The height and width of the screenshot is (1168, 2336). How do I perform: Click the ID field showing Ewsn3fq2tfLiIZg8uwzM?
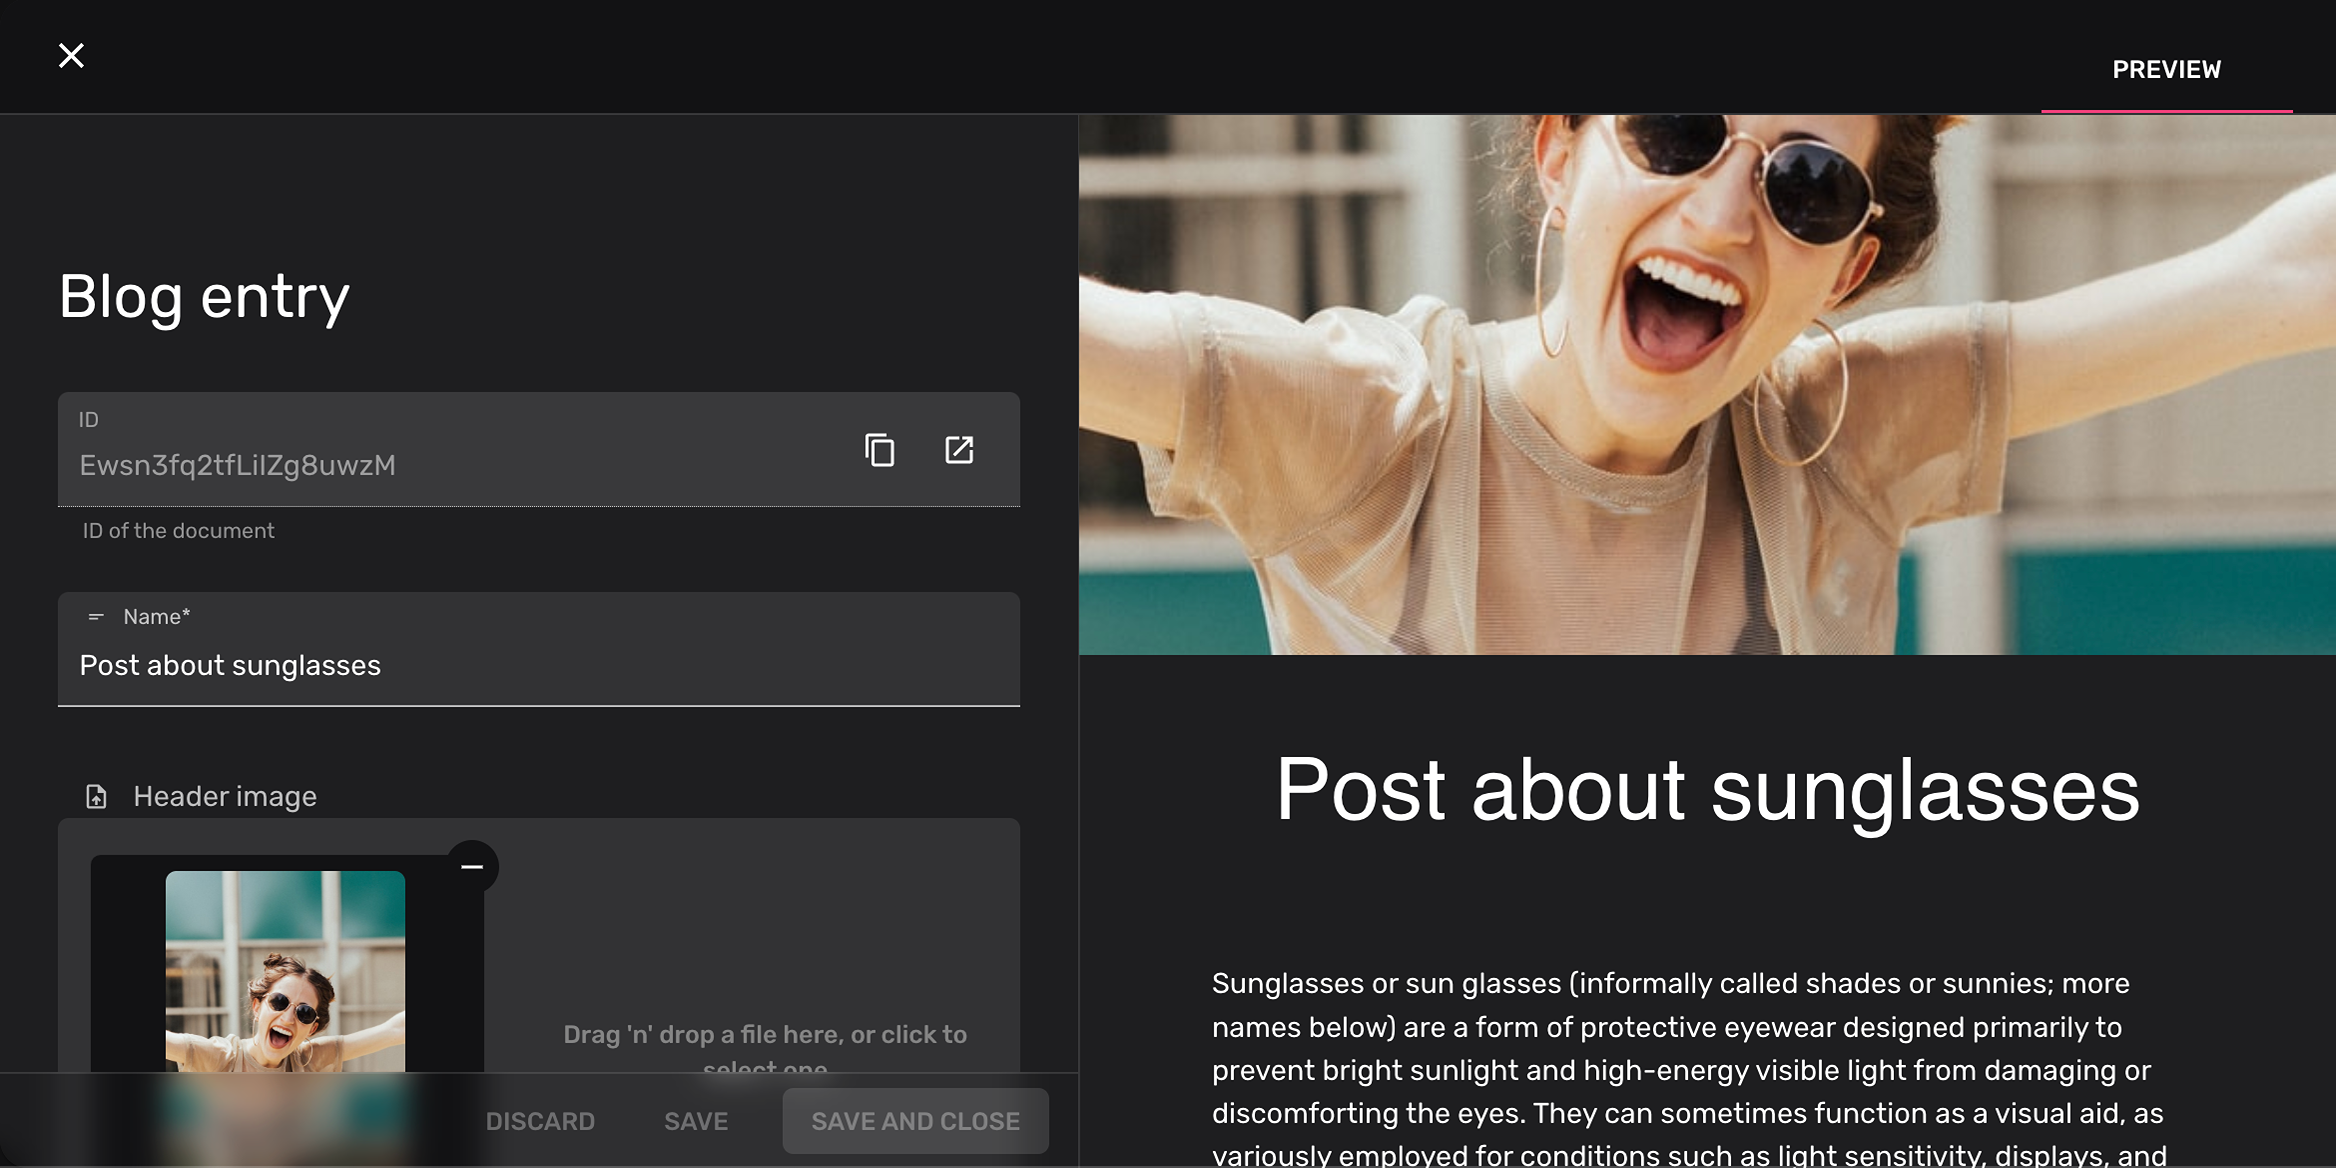pyautogui.click(x=400, y=464)
